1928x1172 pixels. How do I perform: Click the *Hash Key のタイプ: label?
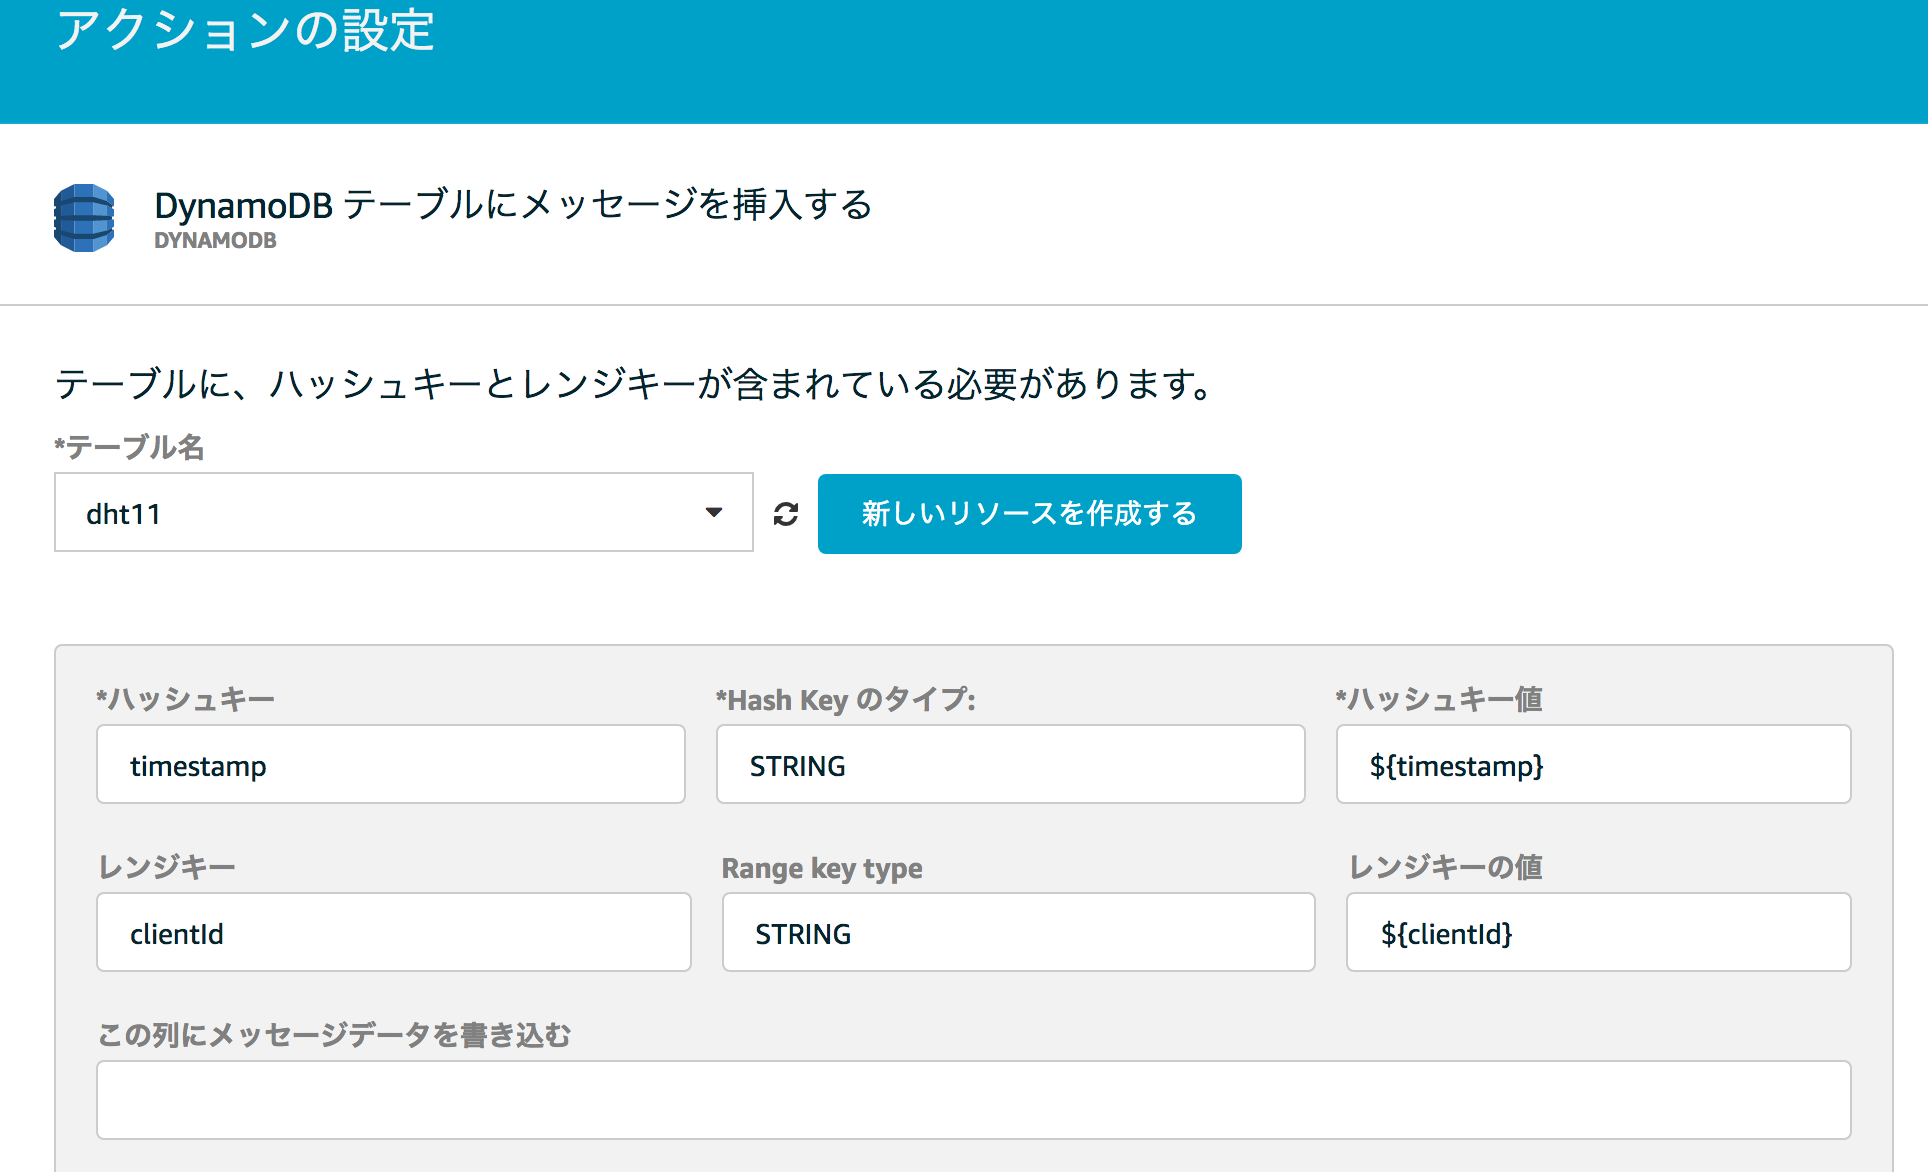(845, 700)
